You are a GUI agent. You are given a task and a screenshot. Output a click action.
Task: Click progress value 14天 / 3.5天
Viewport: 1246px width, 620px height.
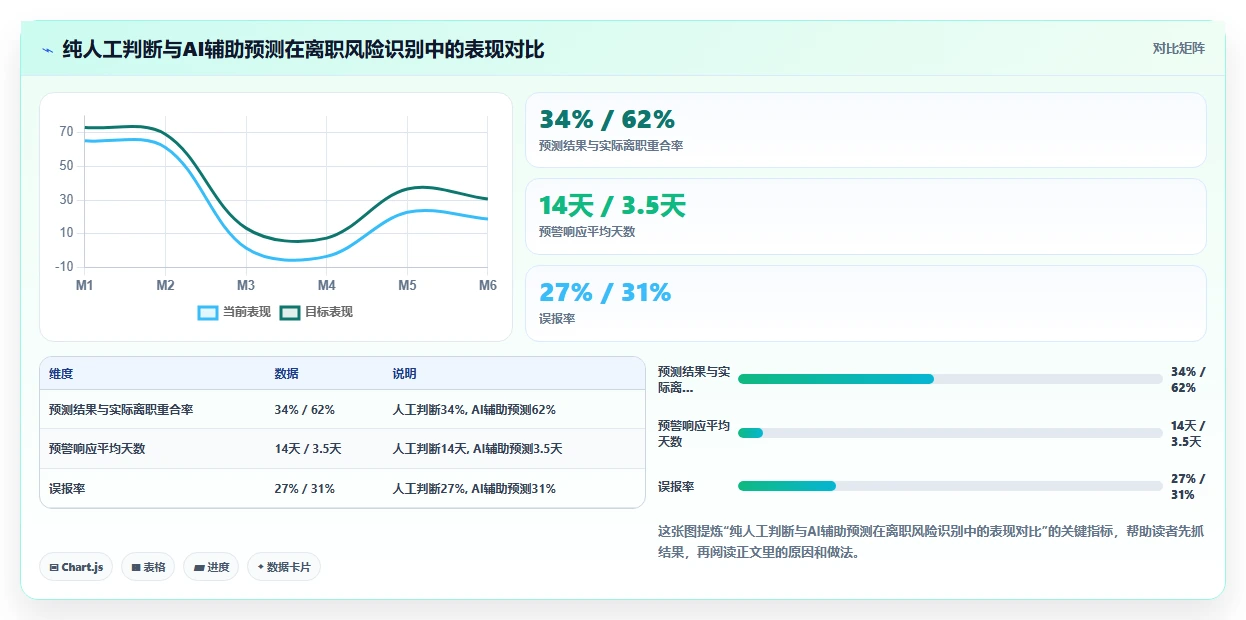pos(1188,433)
